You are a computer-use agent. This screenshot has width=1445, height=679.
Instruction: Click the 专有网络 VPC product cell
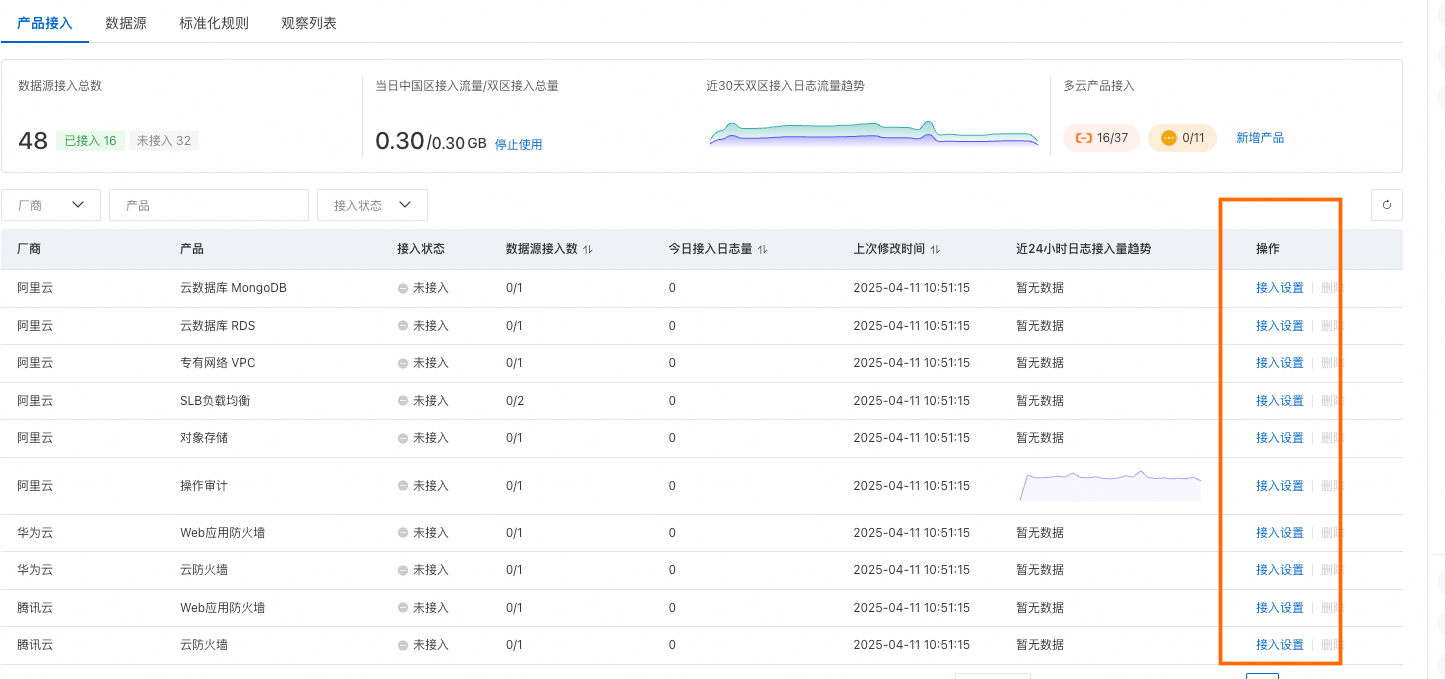coord(217,363)
